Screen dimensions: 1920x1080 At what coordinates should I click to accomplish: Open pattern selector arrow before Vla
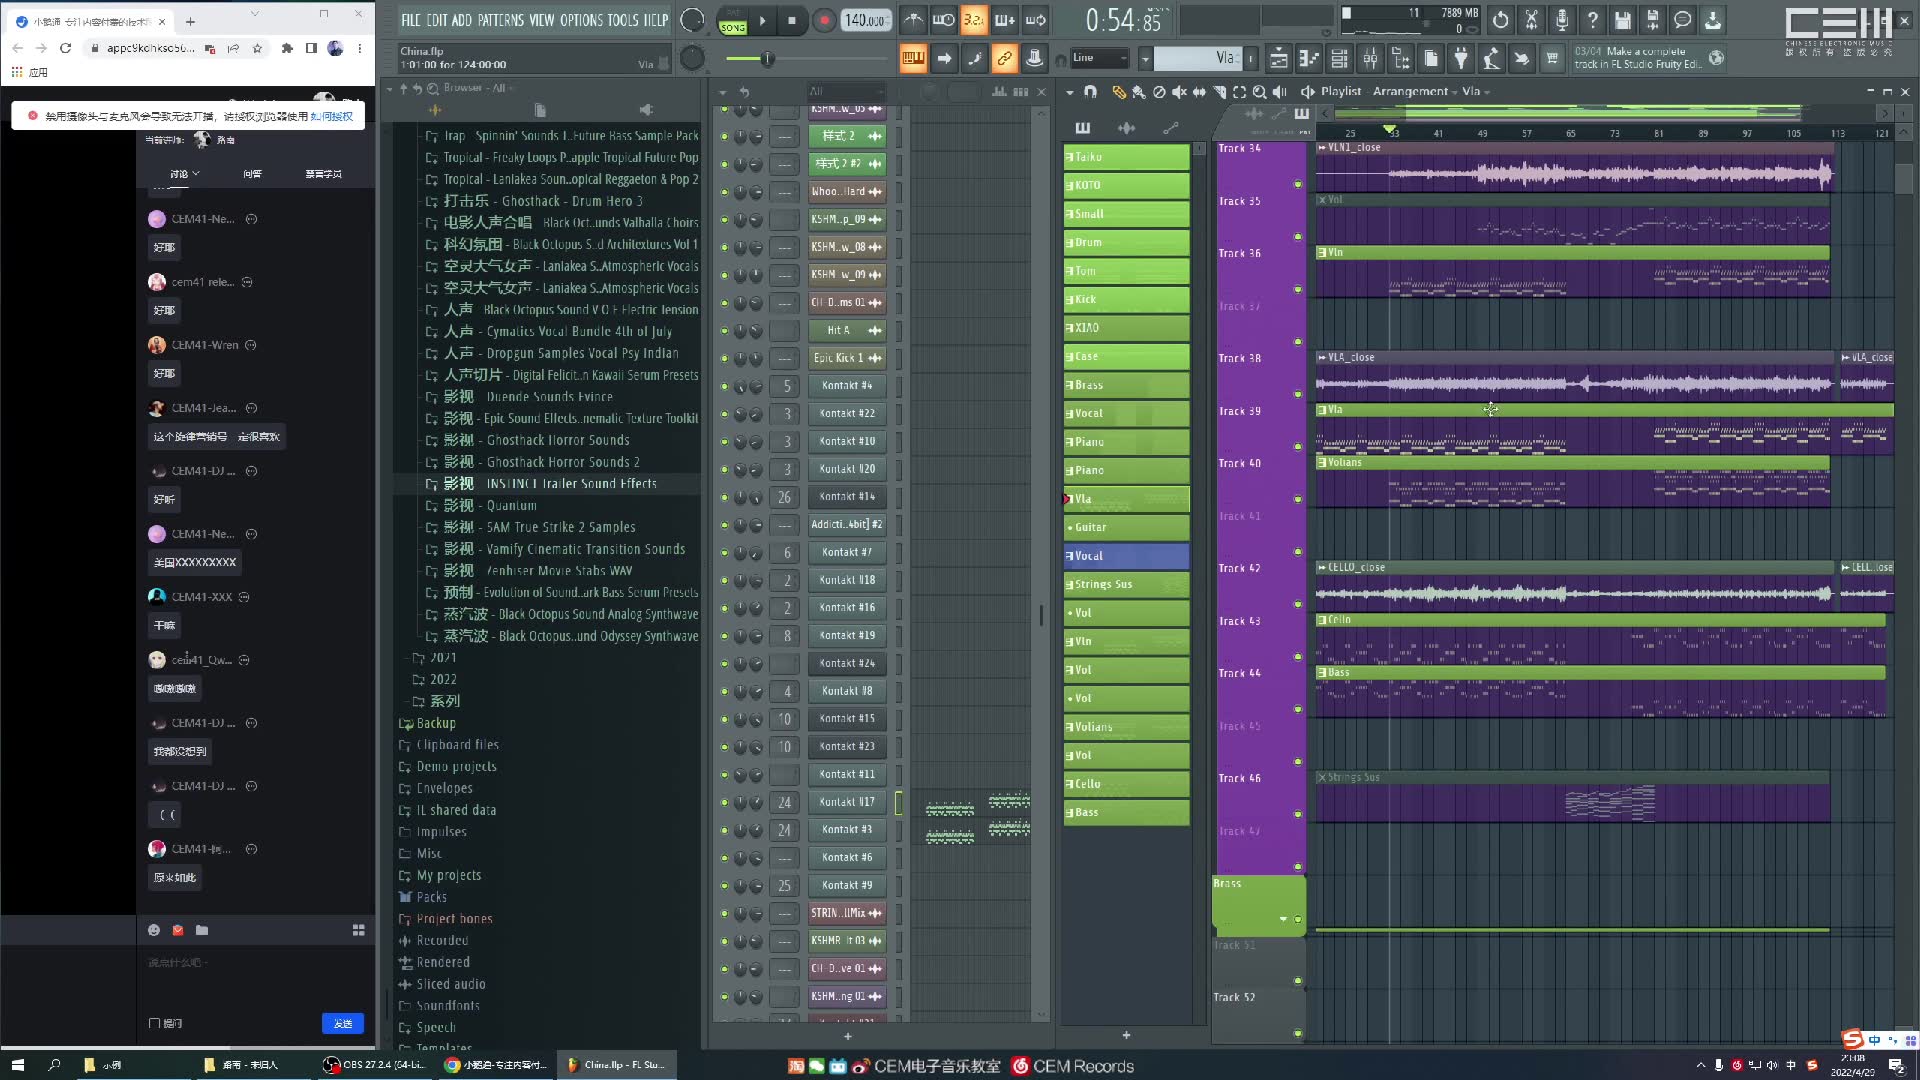pos(1146,59)
